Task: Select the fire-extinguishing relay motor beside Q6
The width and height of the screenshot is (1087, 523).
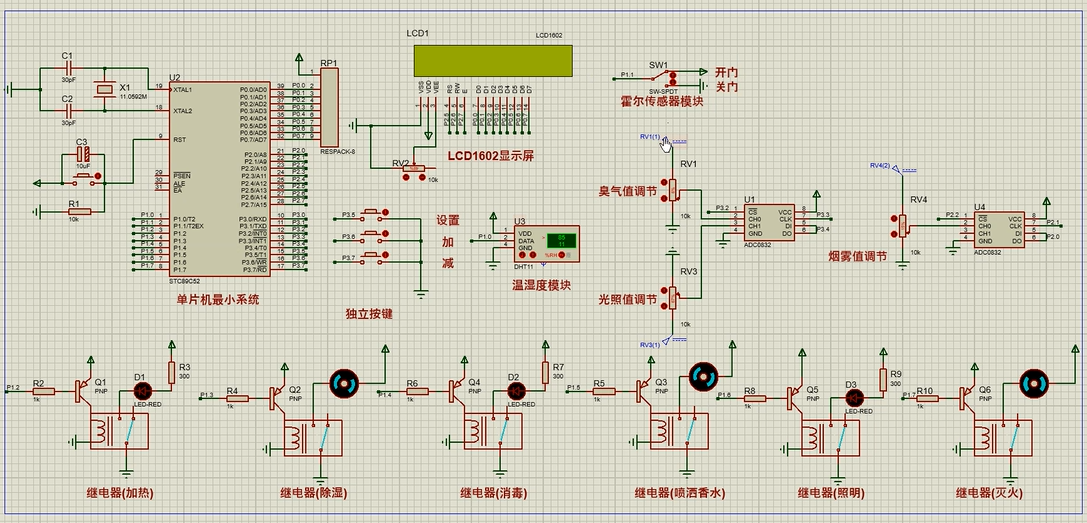Action: click(x=1034, y=383)
